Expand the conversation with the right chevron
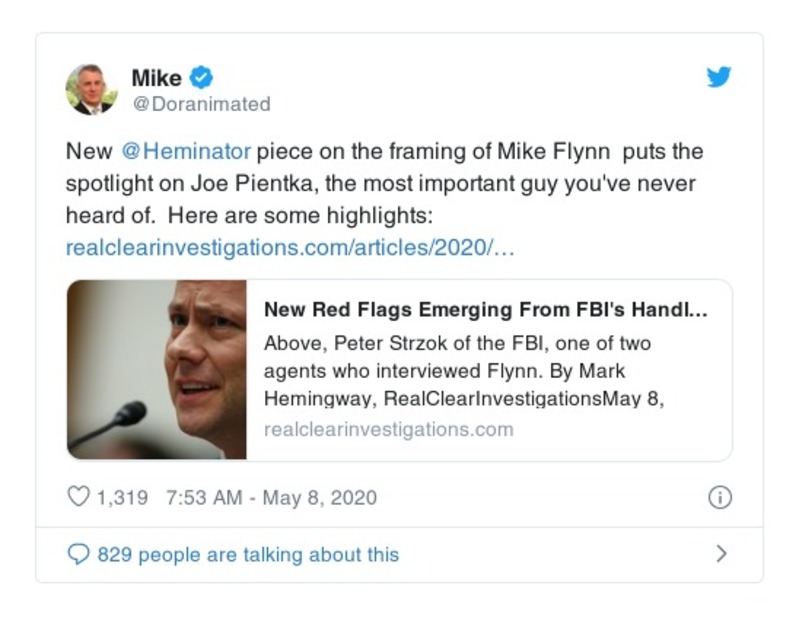 coord(721,553)
